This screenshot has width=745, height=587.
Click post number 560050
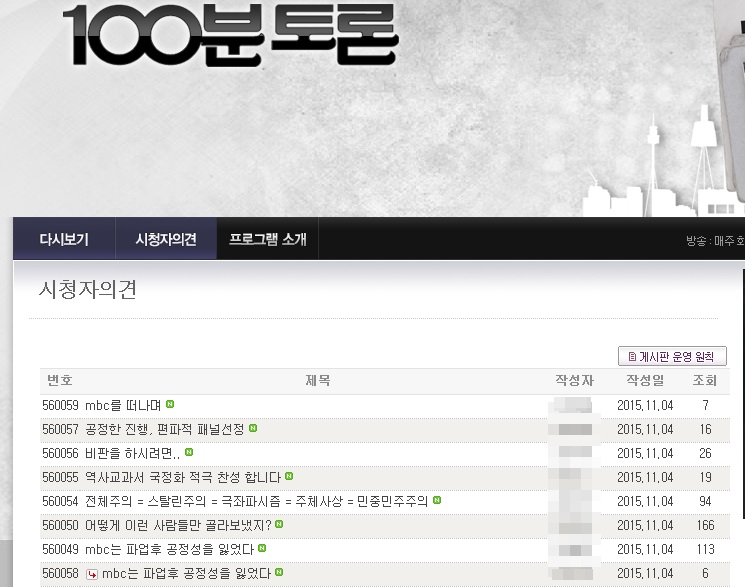pyautogui.click(x=60, y=525)
